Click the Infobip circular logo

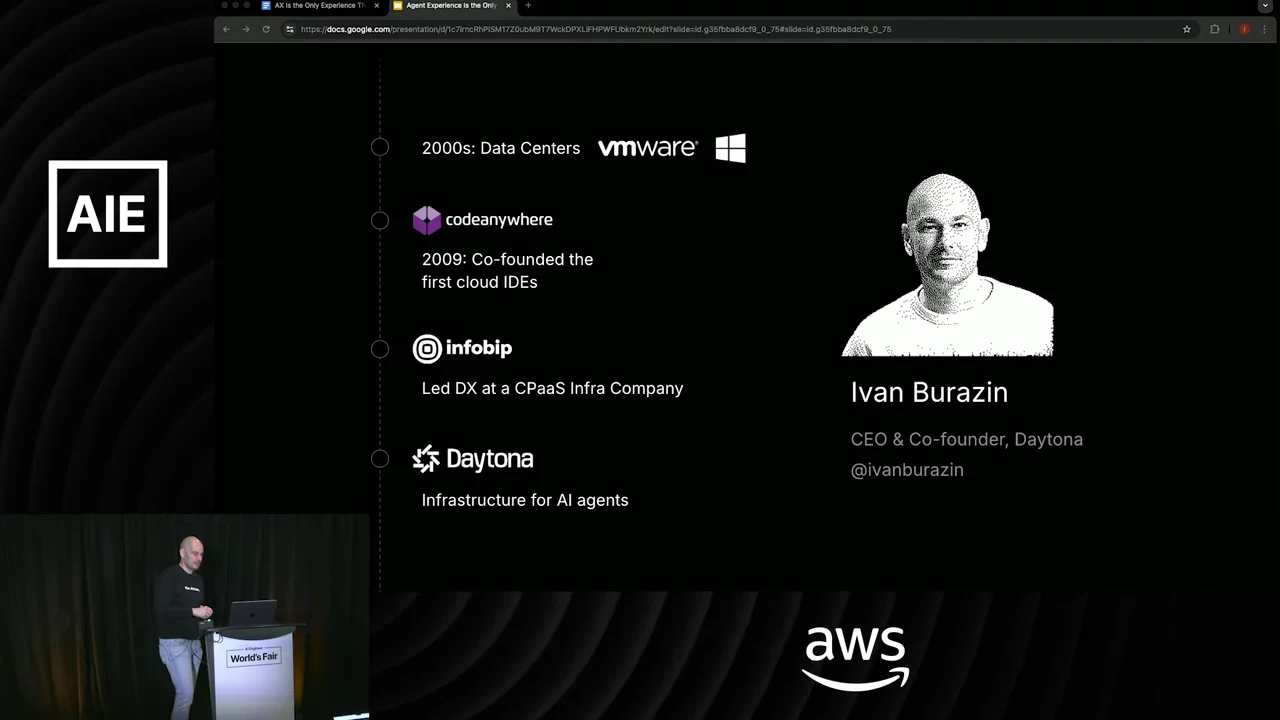(427, 348)
